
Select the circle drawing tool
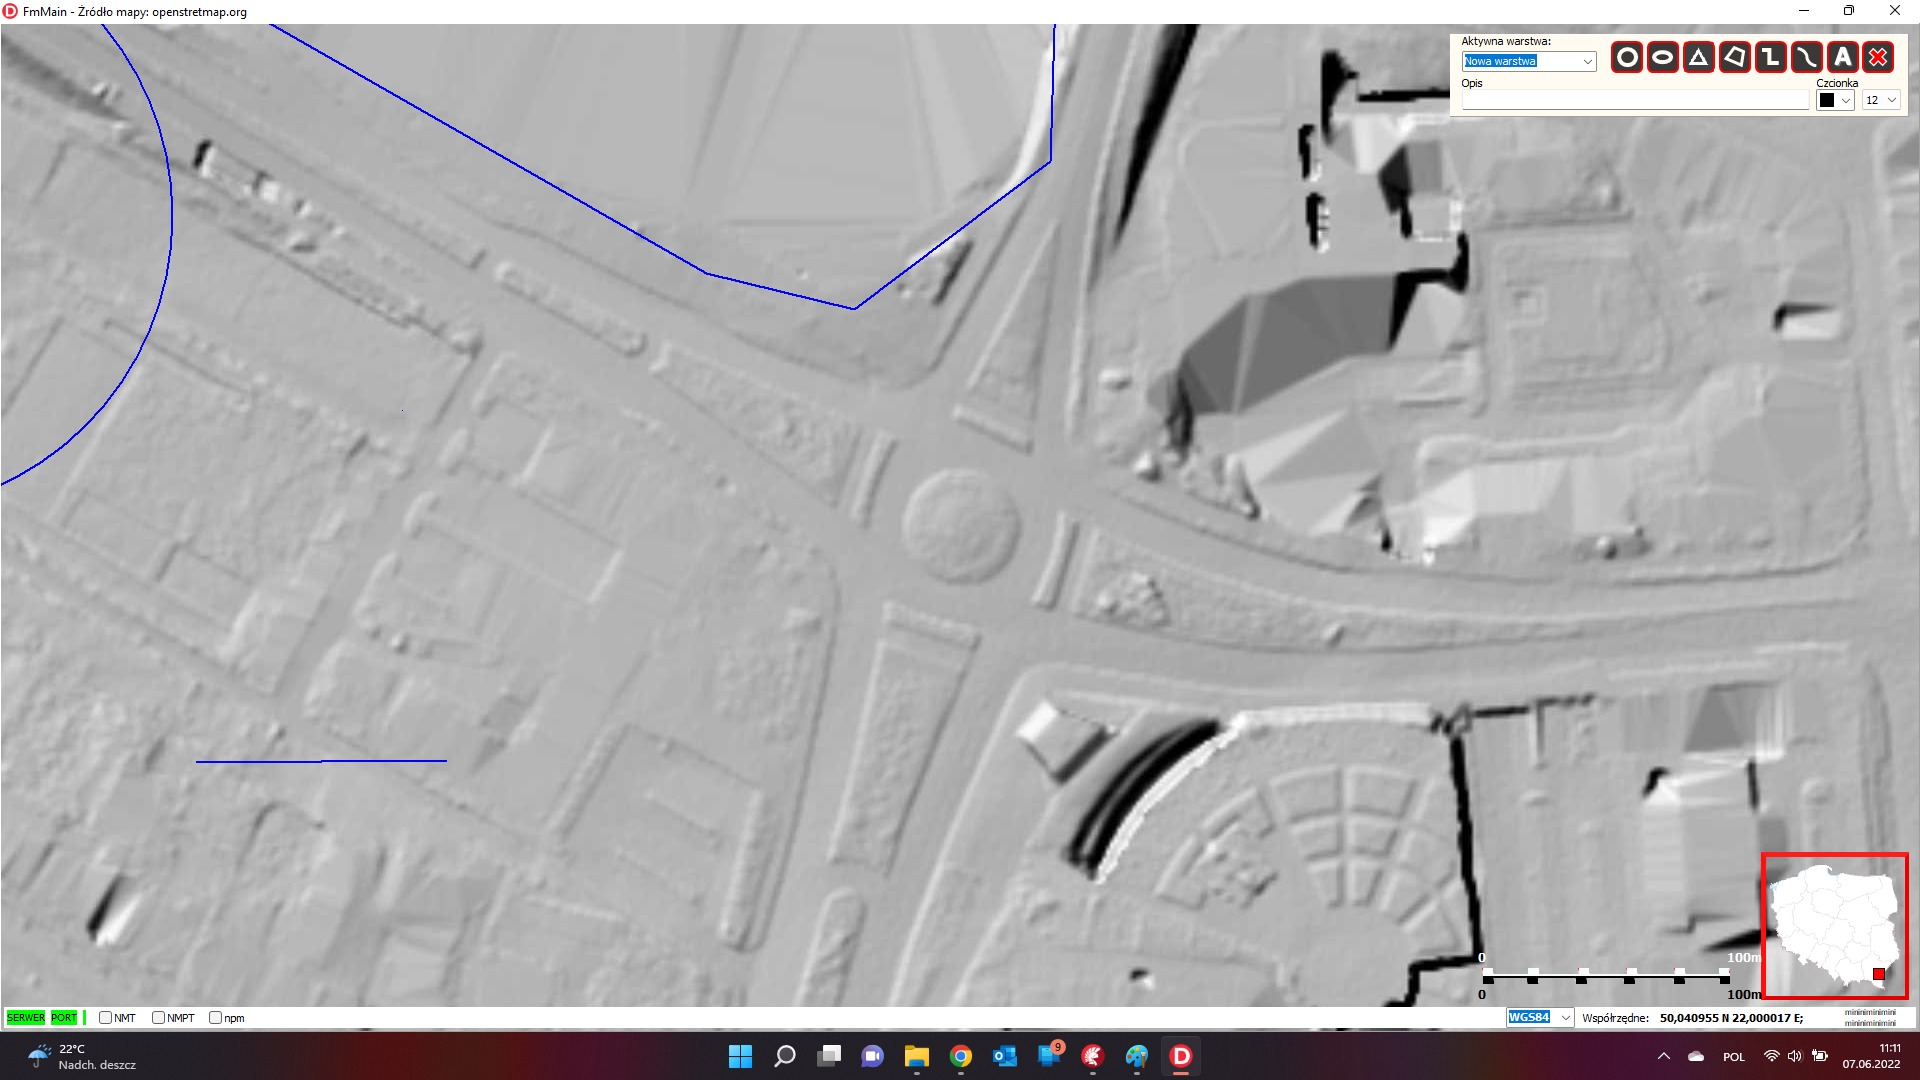click(1625, 57)
